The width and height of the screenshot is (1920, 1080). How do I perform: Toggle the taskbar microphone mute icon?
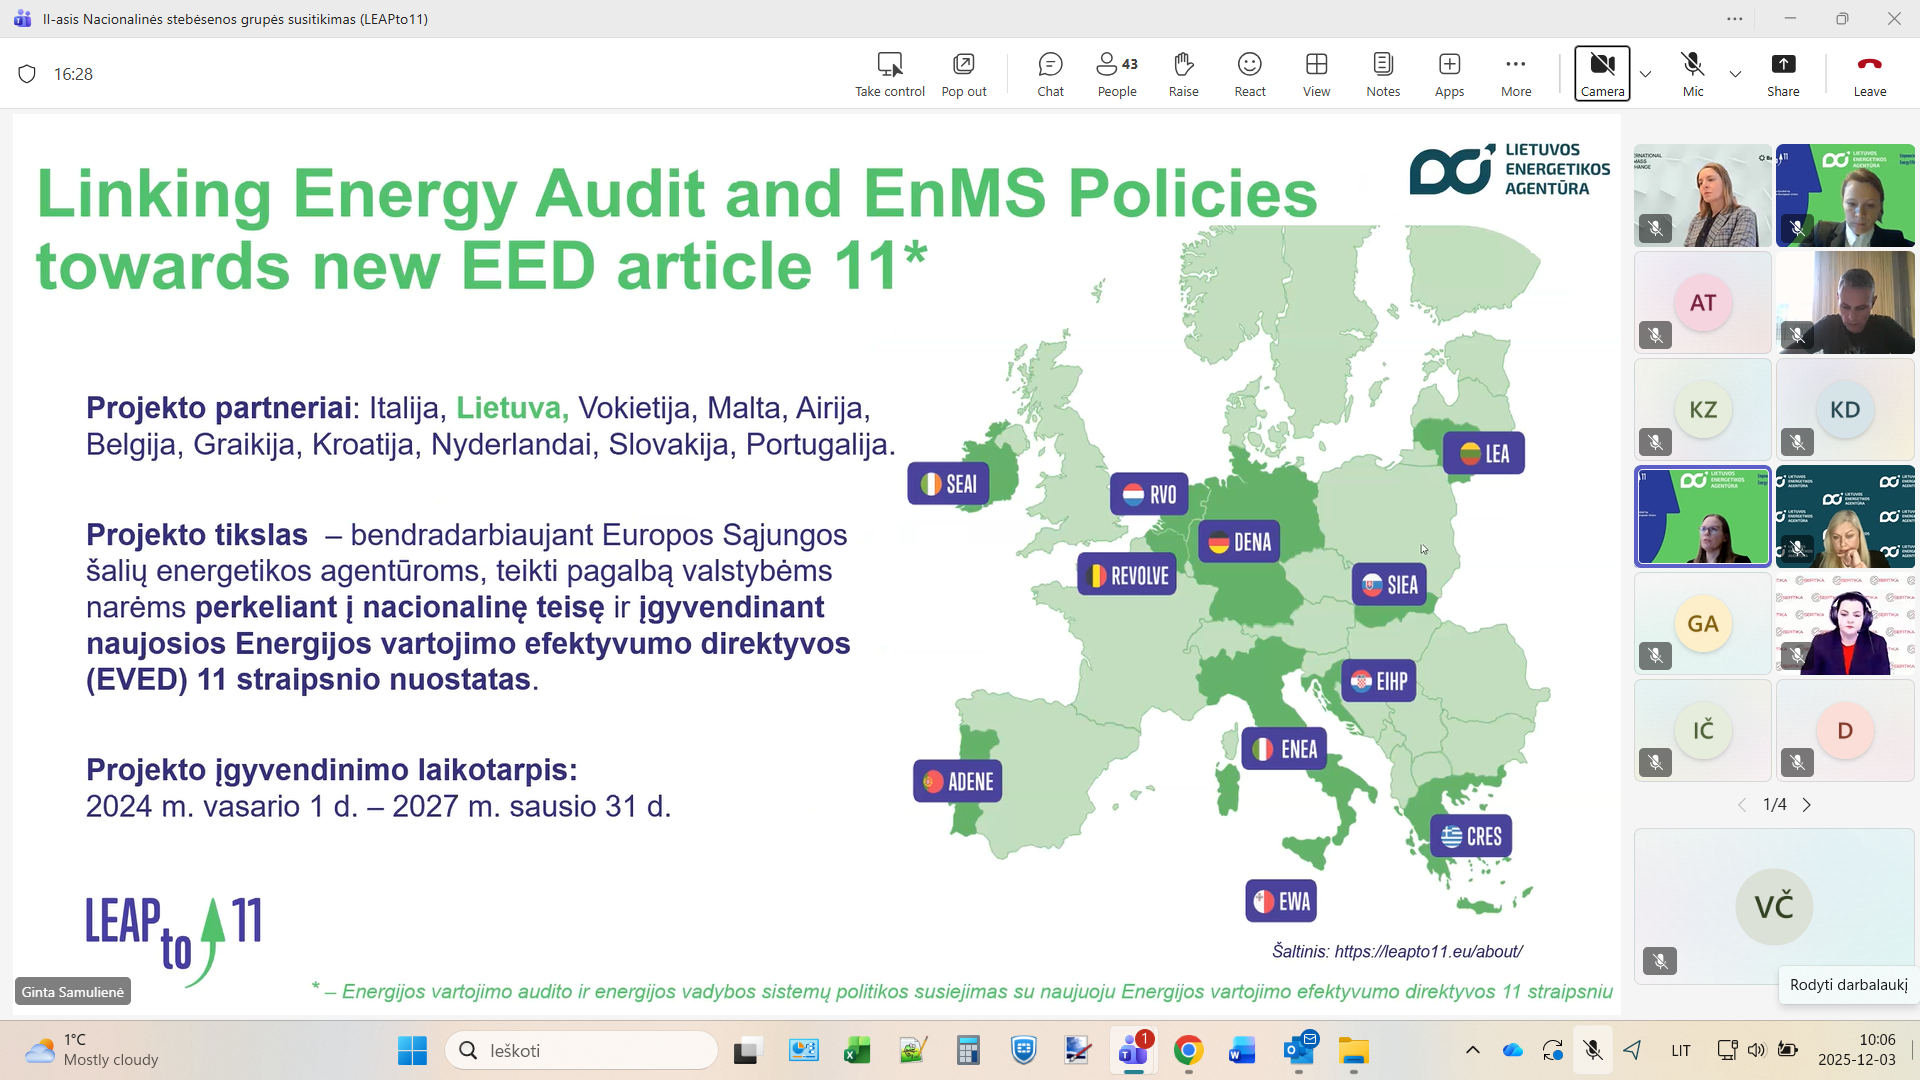[x=1592, y=1050]
